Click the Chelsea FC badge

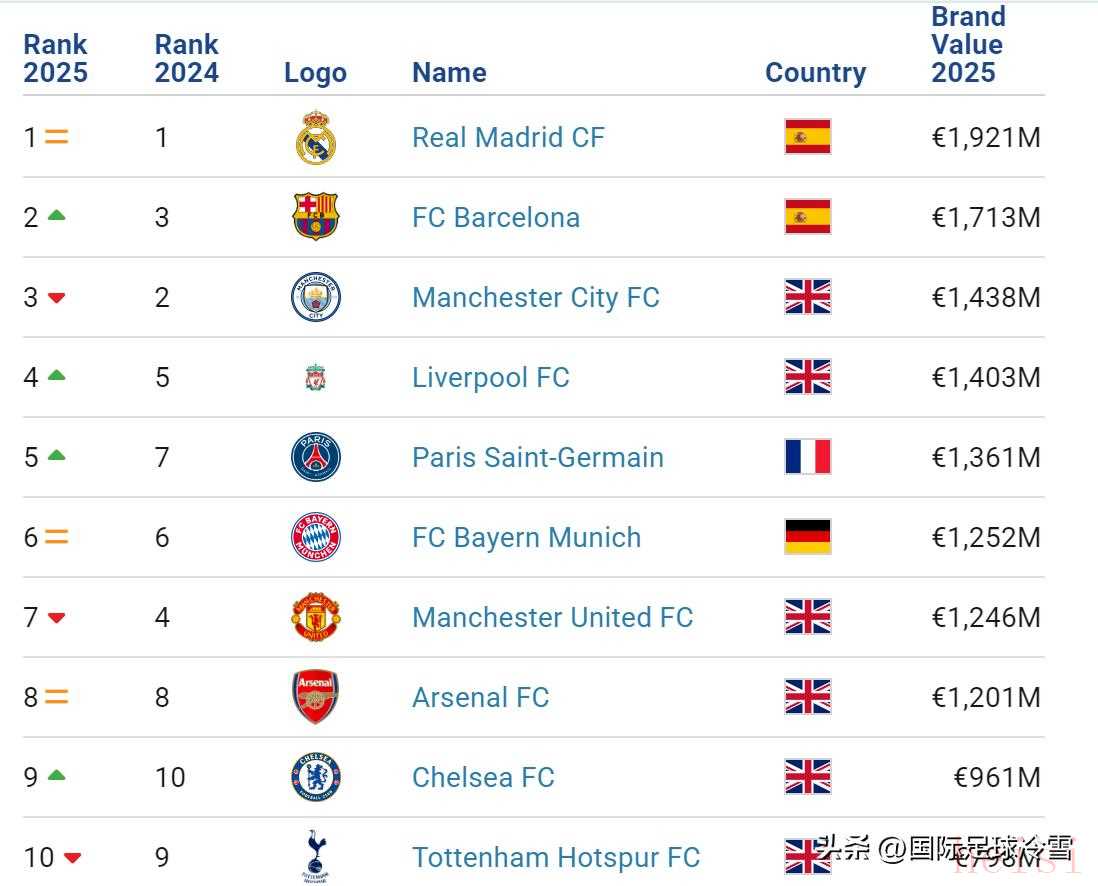point(316,777)
